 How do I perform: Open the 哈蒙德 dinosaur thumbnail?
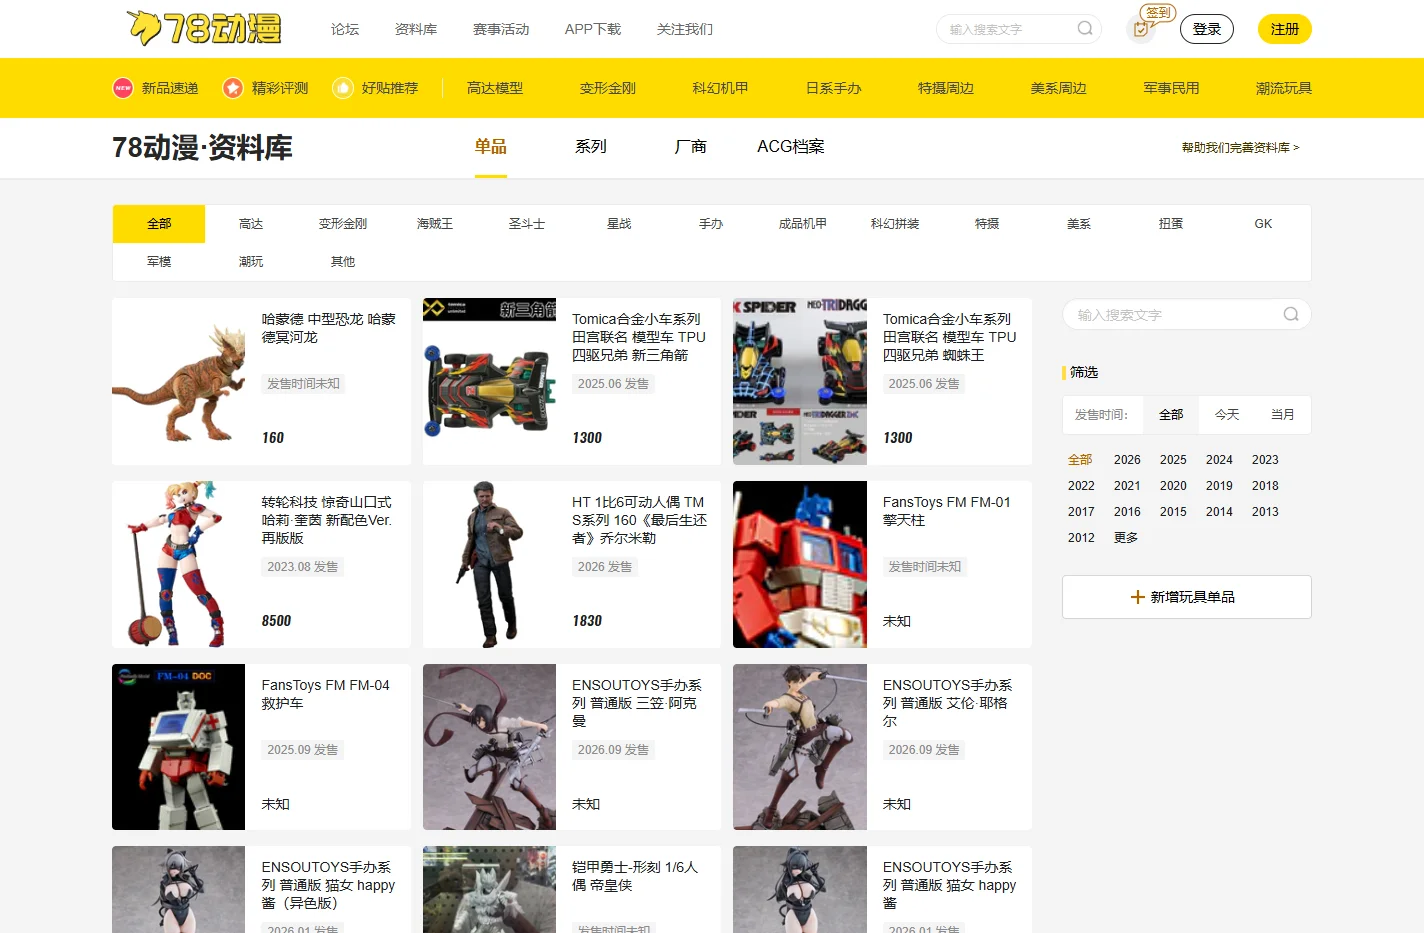[179, 381]
